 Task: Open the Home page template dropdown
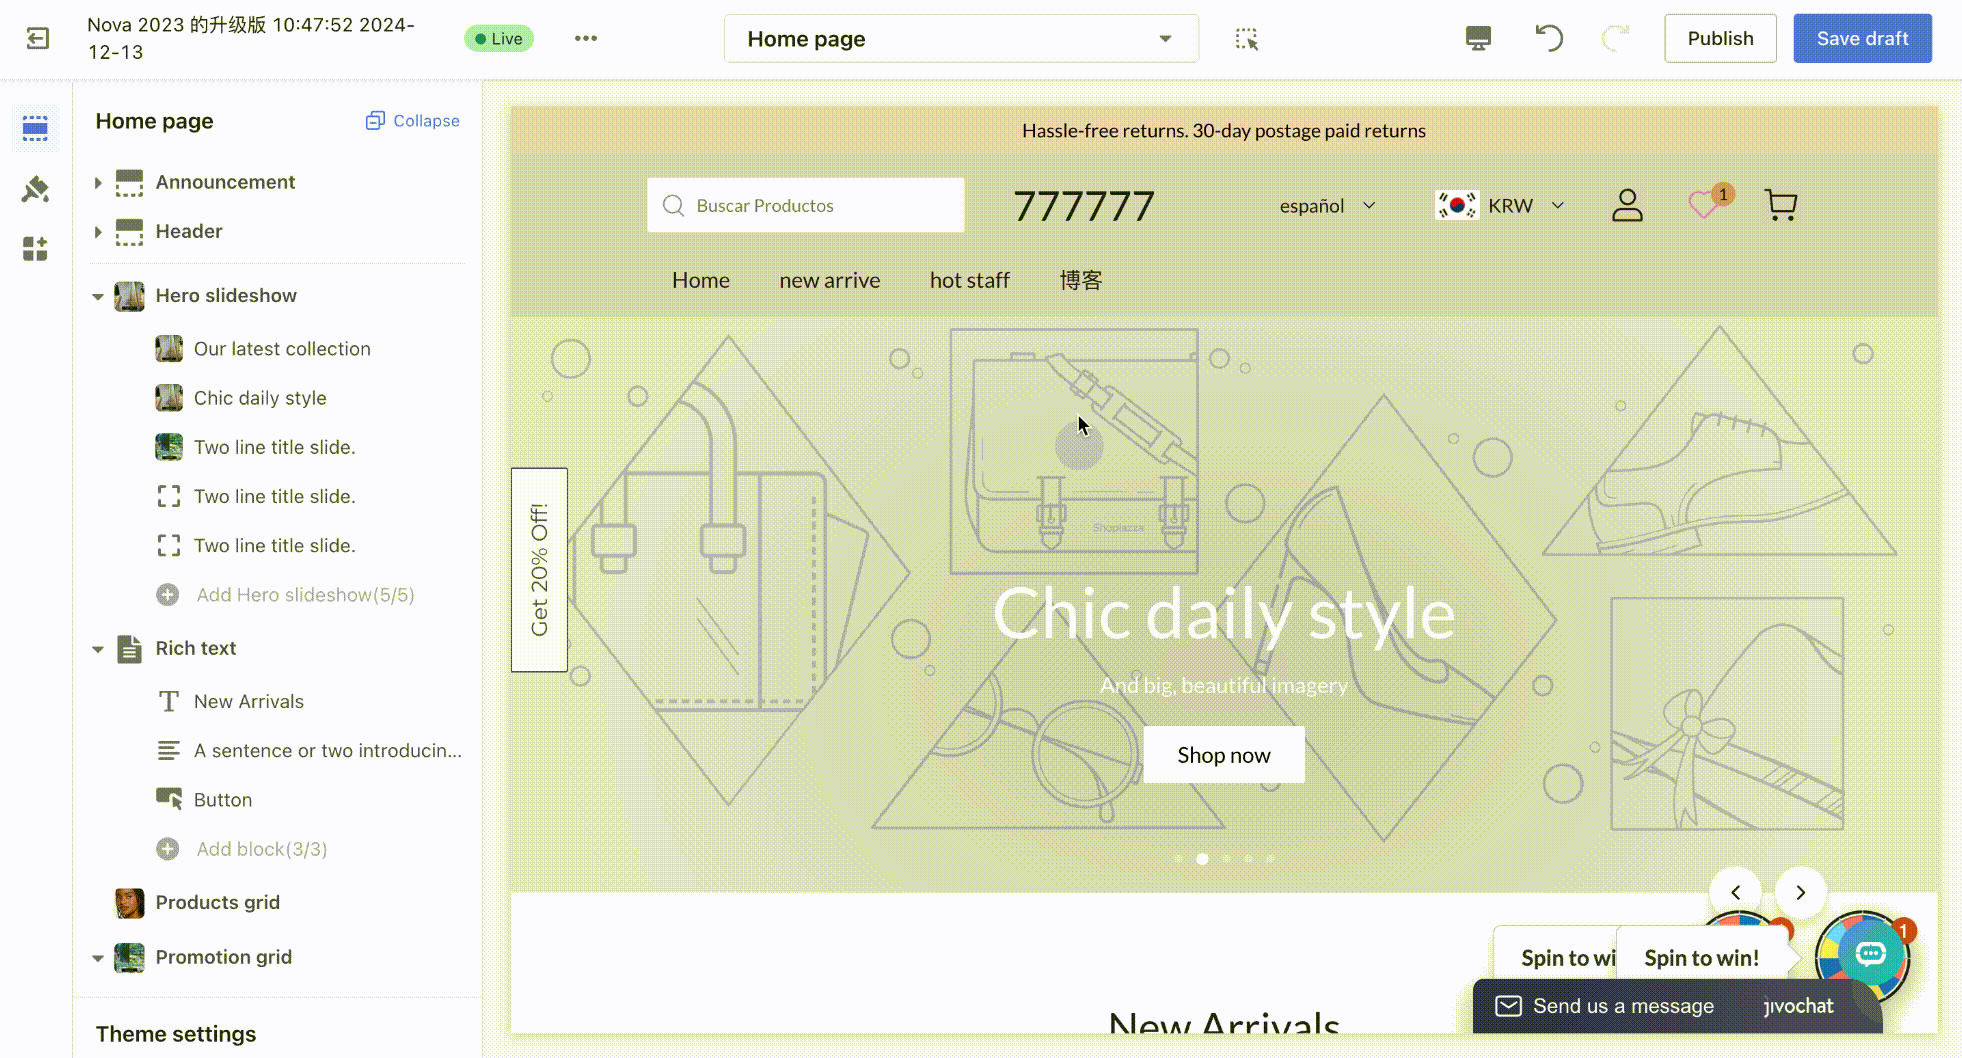coord(960,39)
